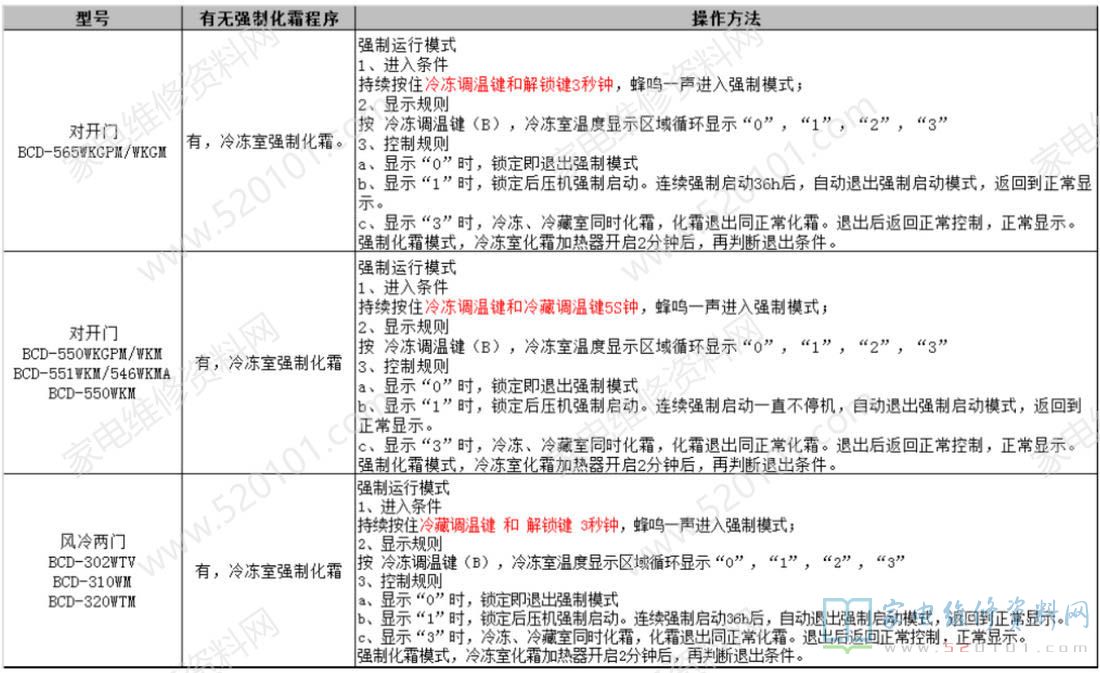Select model text 'BCD-551WKM/546WKMA'
The image size is (1100, 673).
(92, 373)
